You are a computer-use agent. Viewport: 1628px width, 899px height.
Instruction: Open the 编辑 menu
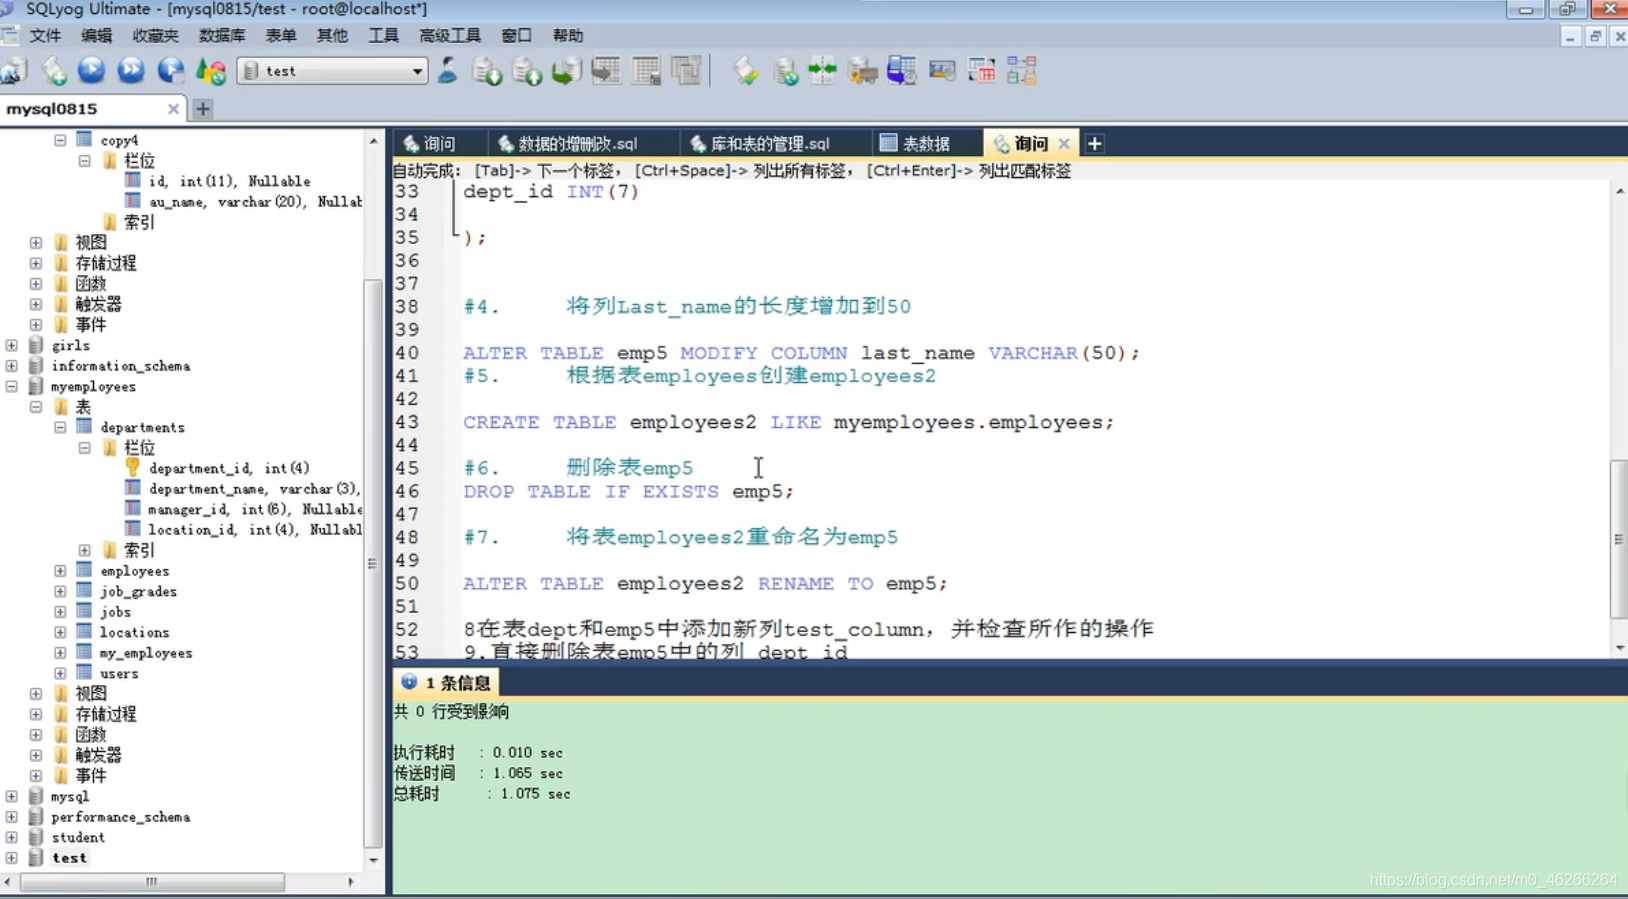coord(97,35)
